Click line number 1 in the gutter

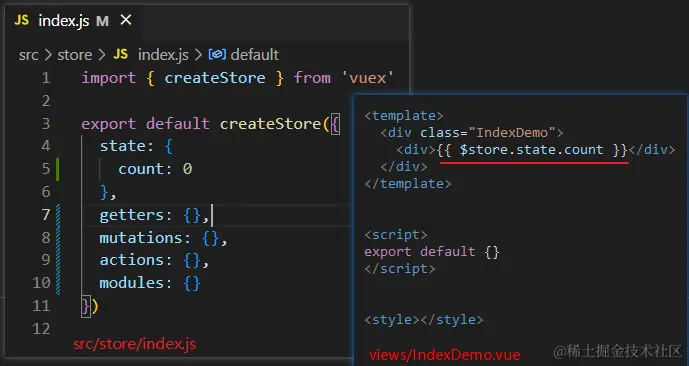click(46, 78)
